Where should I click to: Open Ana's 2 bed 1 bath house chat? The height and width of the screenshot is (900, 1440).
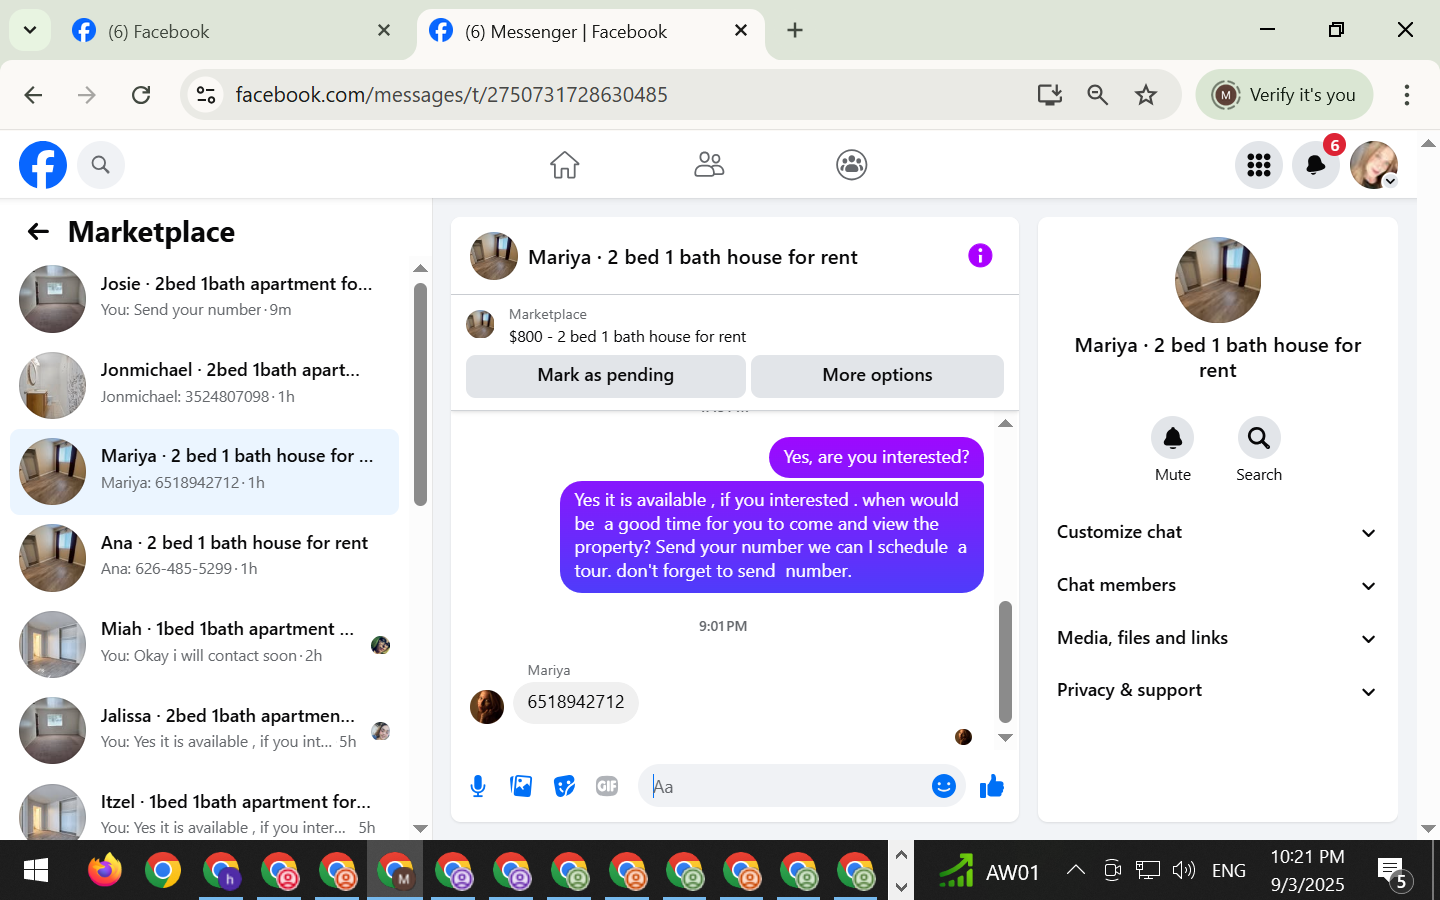tap(205, 558)
